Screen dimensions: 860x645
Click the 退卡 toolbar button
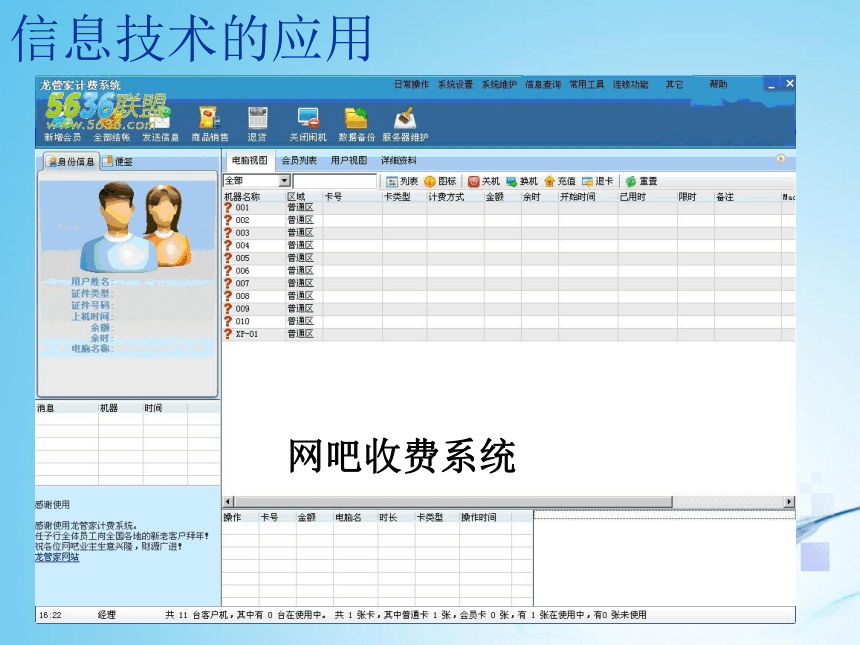(x=597, y=181)
